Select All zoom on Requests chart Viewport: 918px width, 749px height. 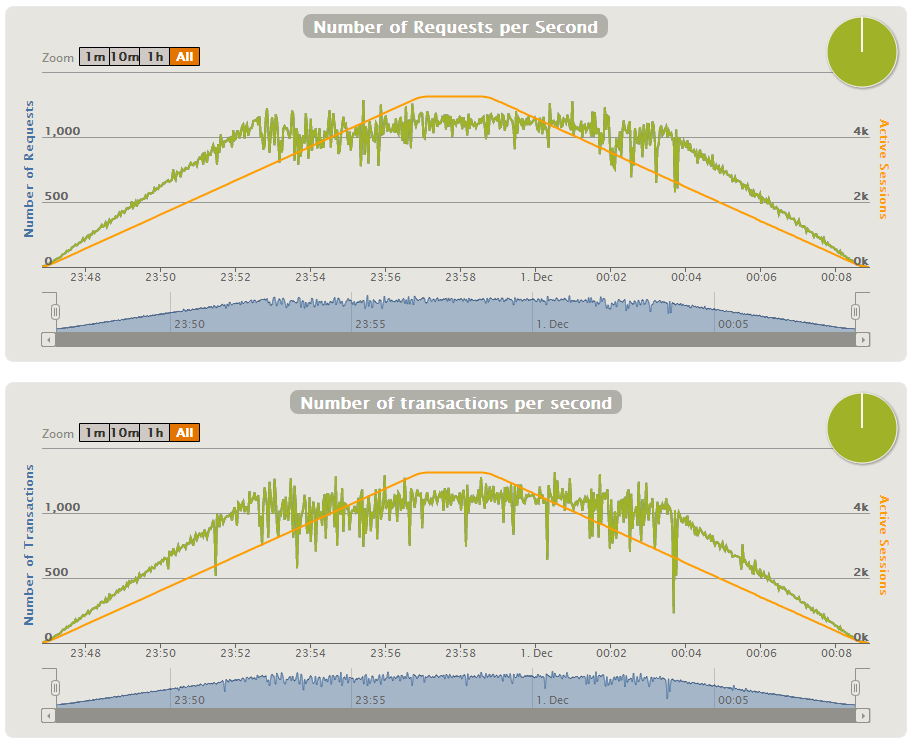(x=185, y=57)
